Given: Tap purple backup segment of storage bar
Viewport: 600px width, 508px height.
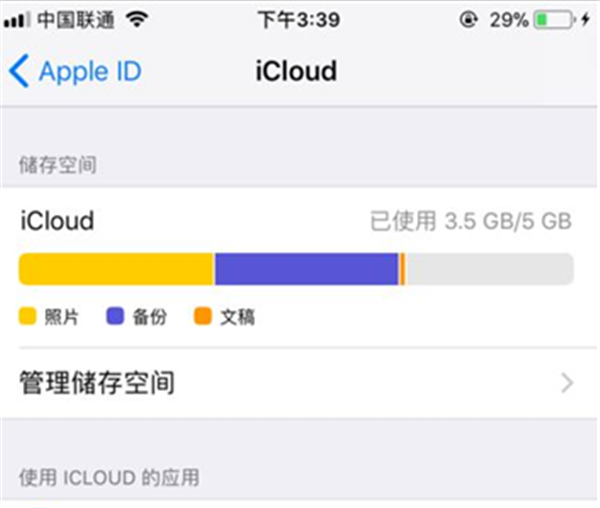Looking at the screenshot, I should point(306,269).
